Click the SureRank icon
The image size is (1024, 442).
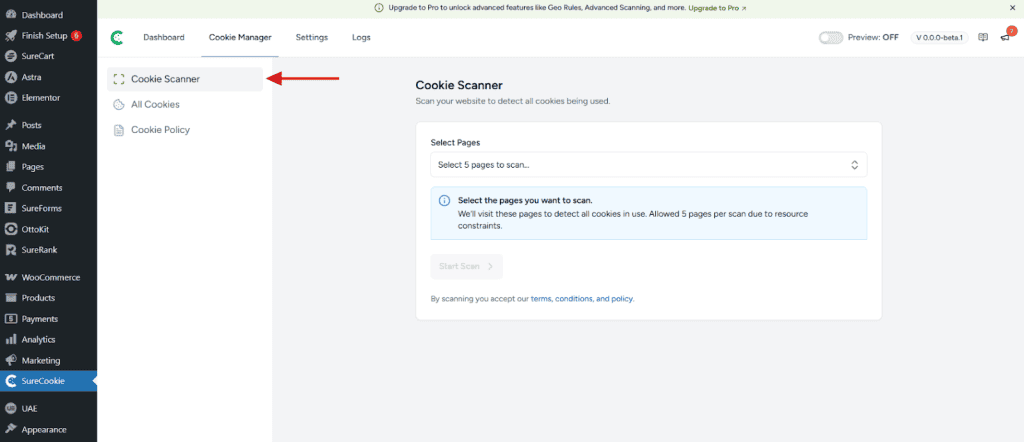click(x=10, y=250)
